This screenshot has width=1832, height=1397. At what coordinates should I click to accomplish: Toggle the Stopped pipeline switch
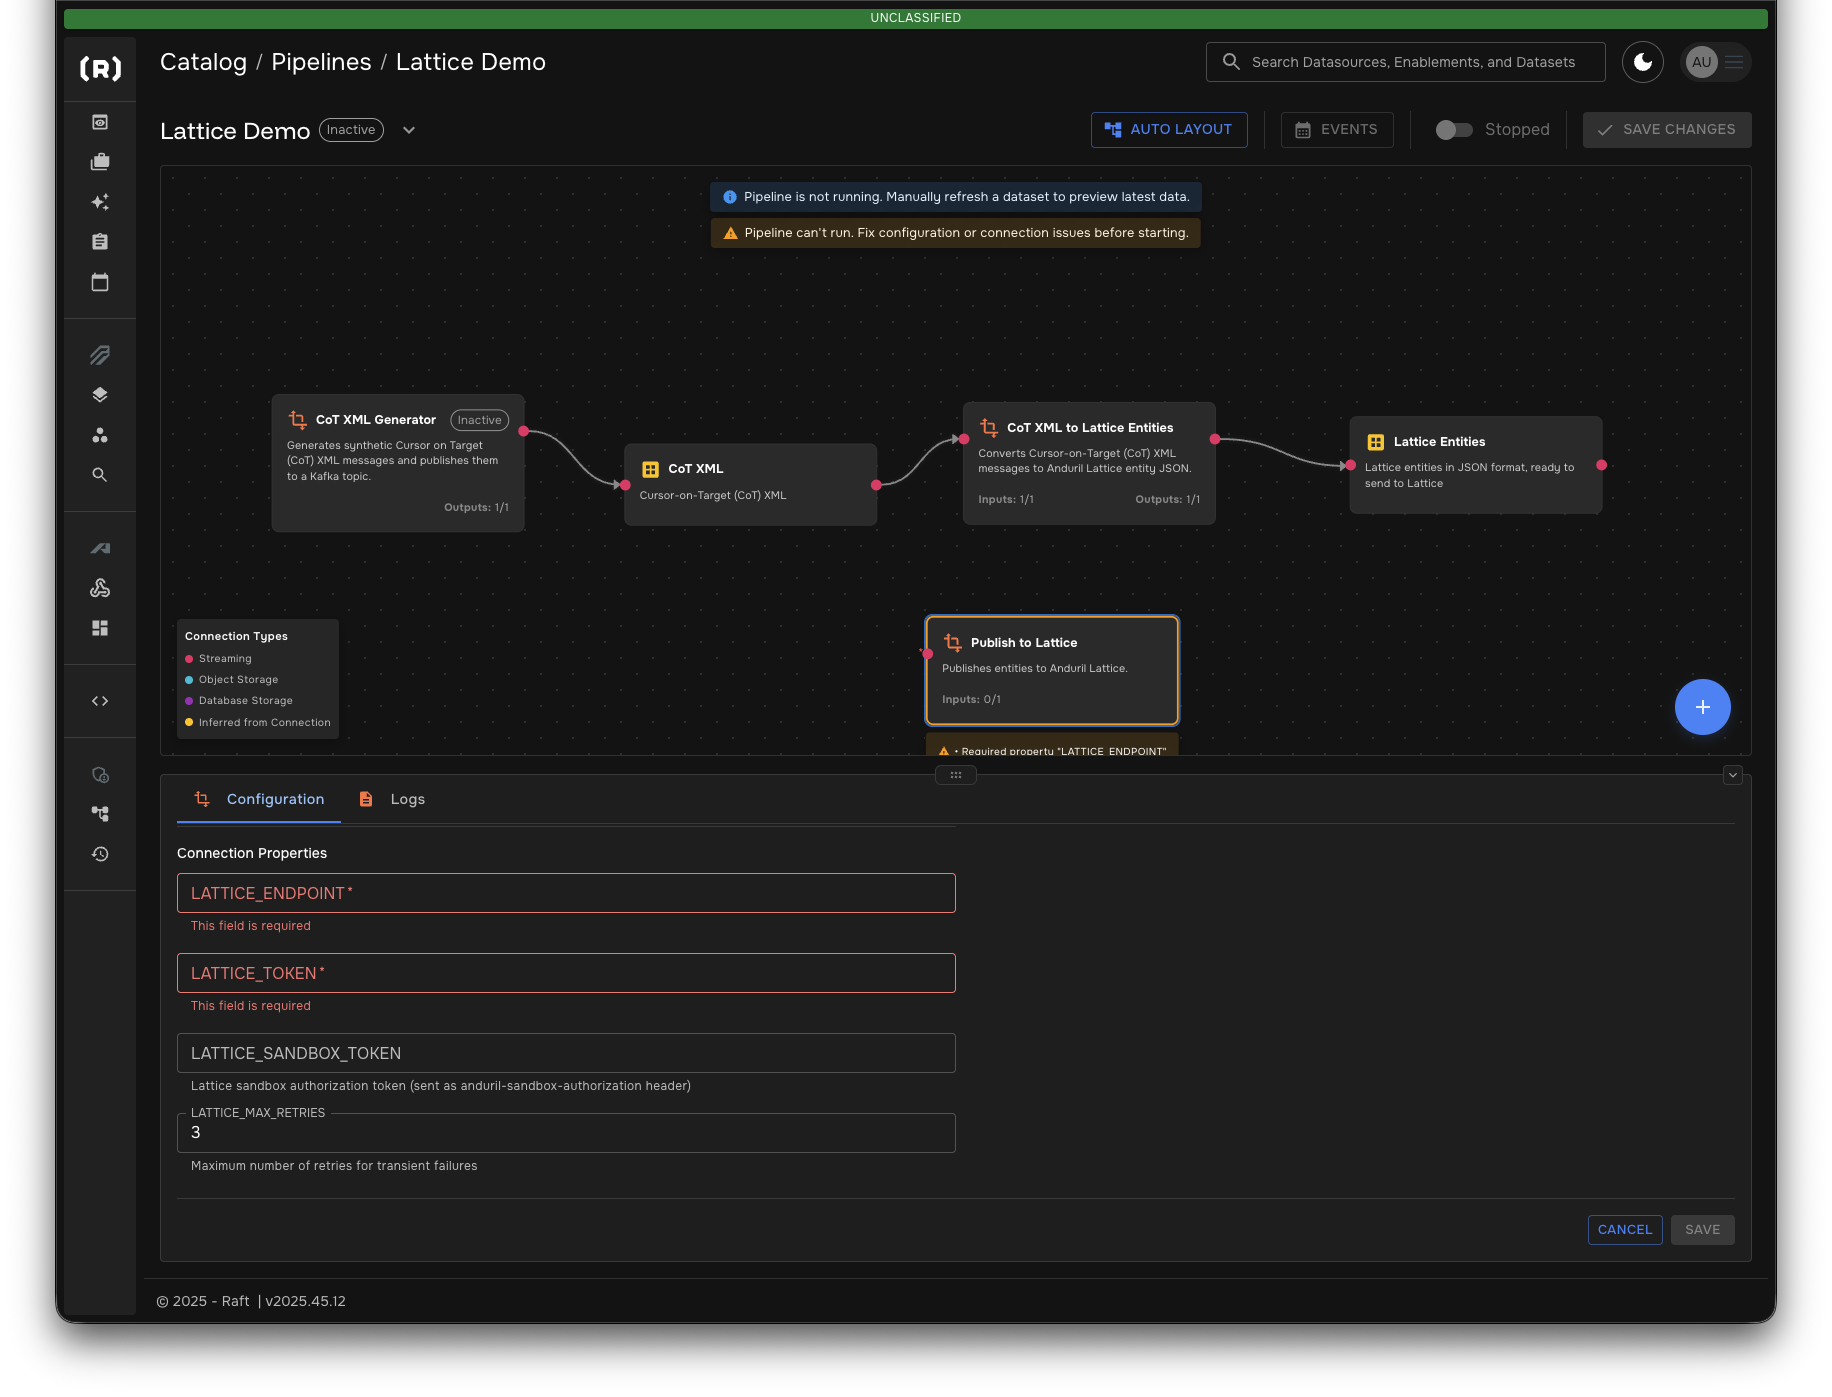click(x=1454, y=130)
